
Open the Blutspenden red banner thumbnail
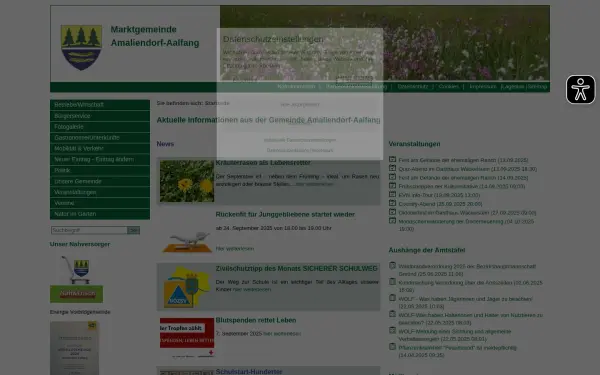pos(187,337)
